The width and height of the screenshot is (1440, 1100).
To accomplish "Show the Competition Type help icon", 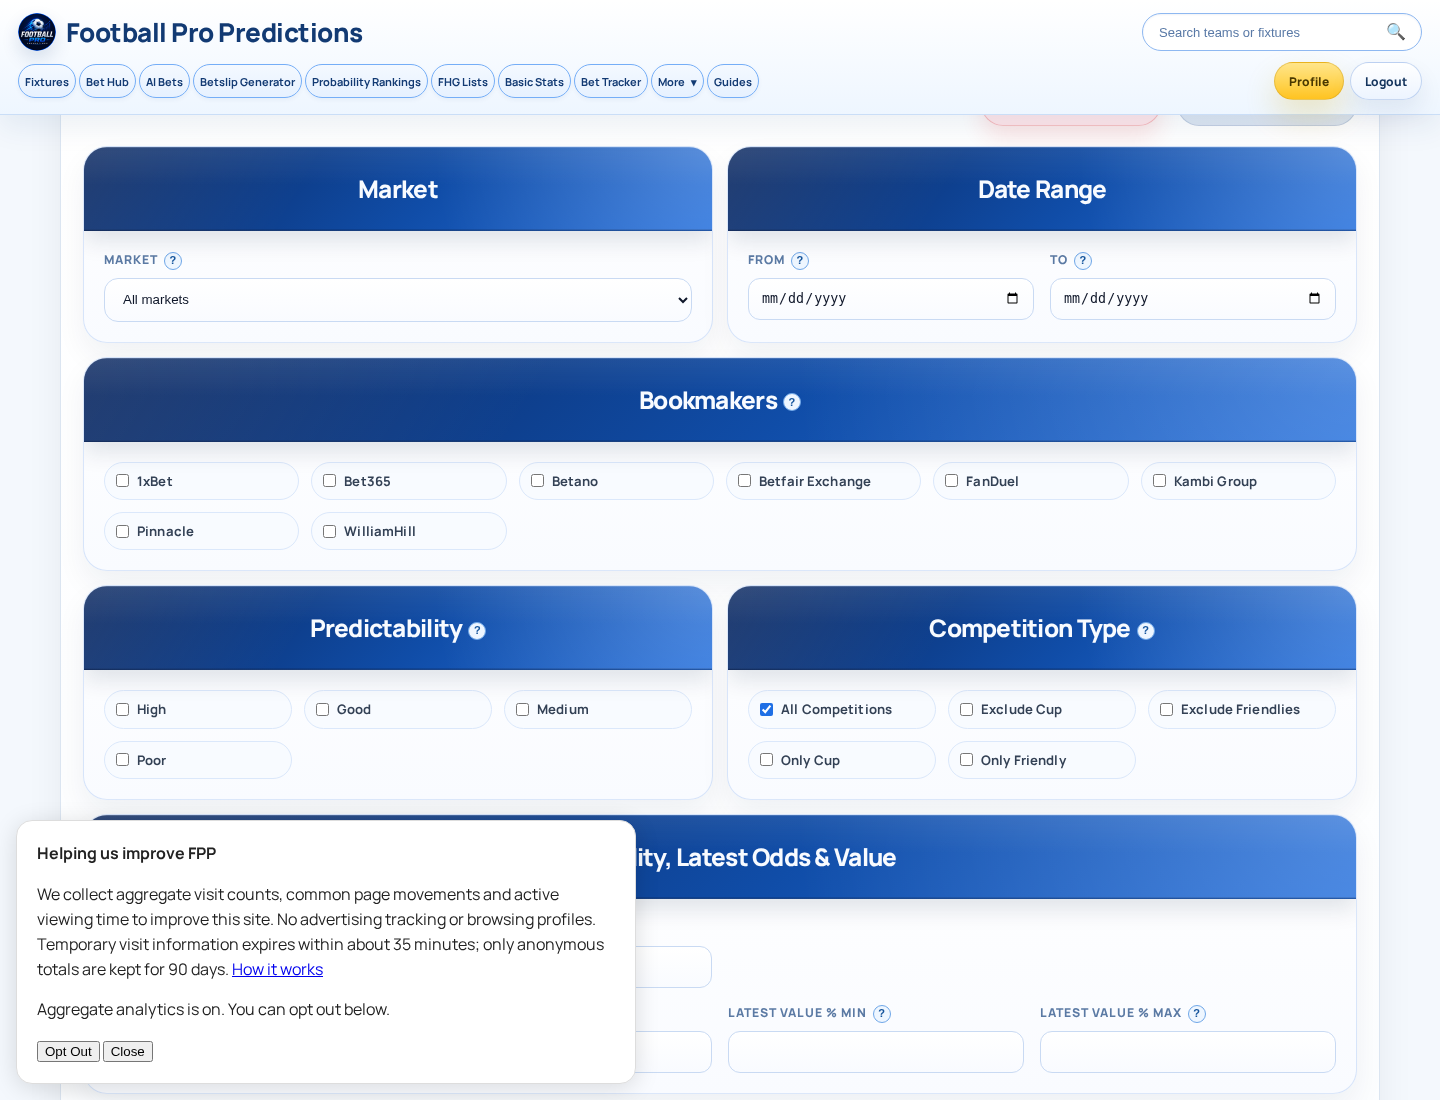I will coord(1146,631).
